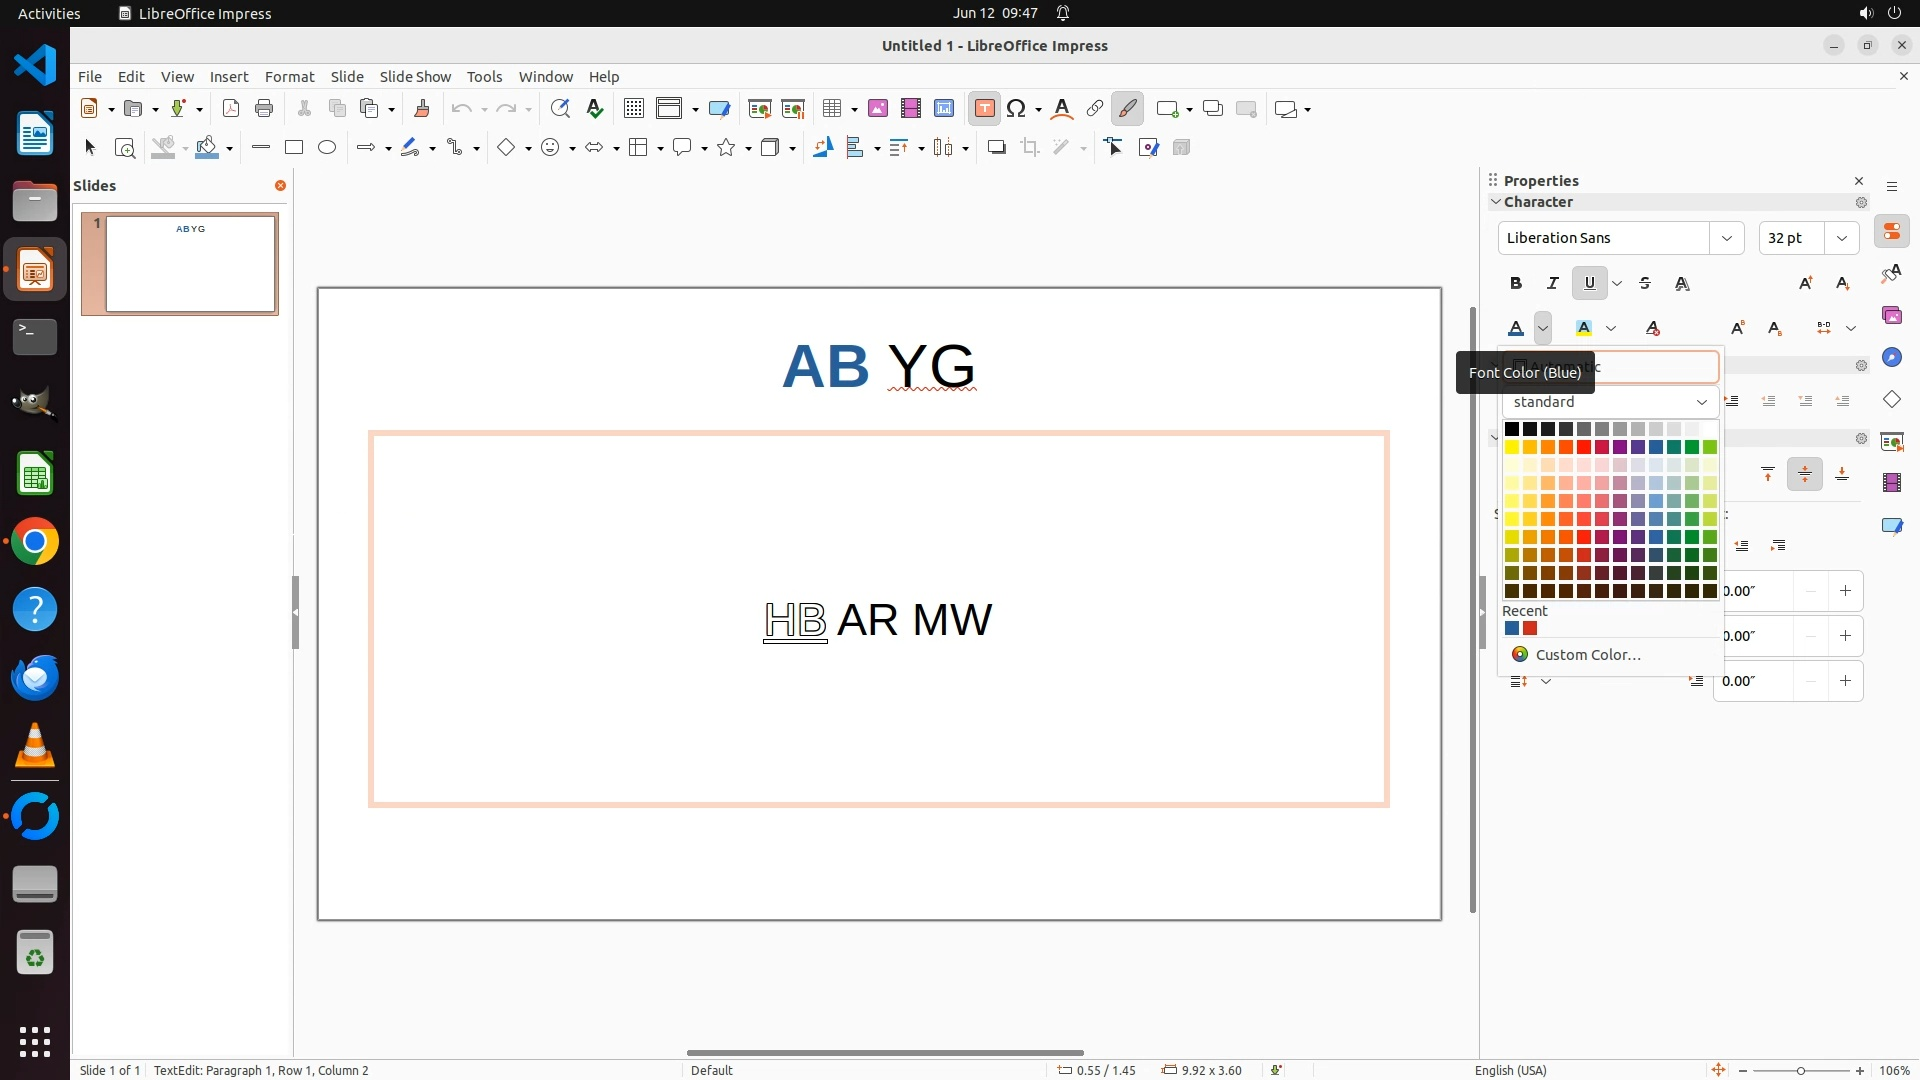Click the Display Grid icon
The width and height of the screenshot is (1920, 1080).
click(633, 109)
